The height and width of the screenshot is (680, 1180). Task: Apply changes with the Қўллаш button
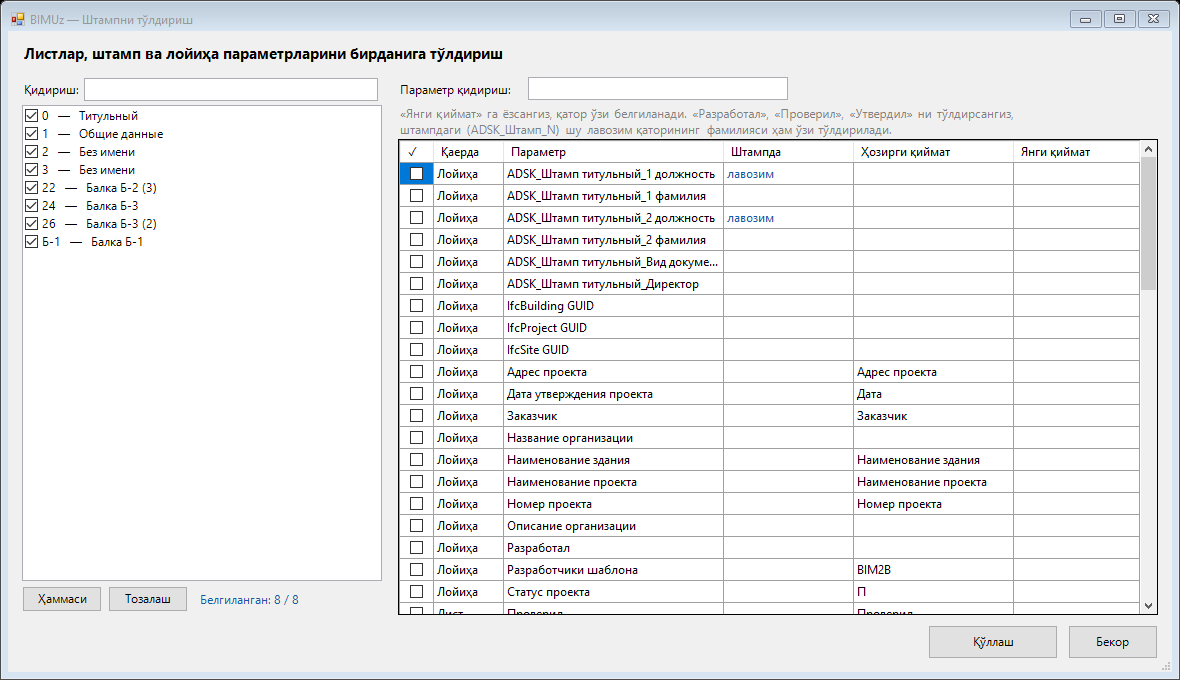pos(993,642)
